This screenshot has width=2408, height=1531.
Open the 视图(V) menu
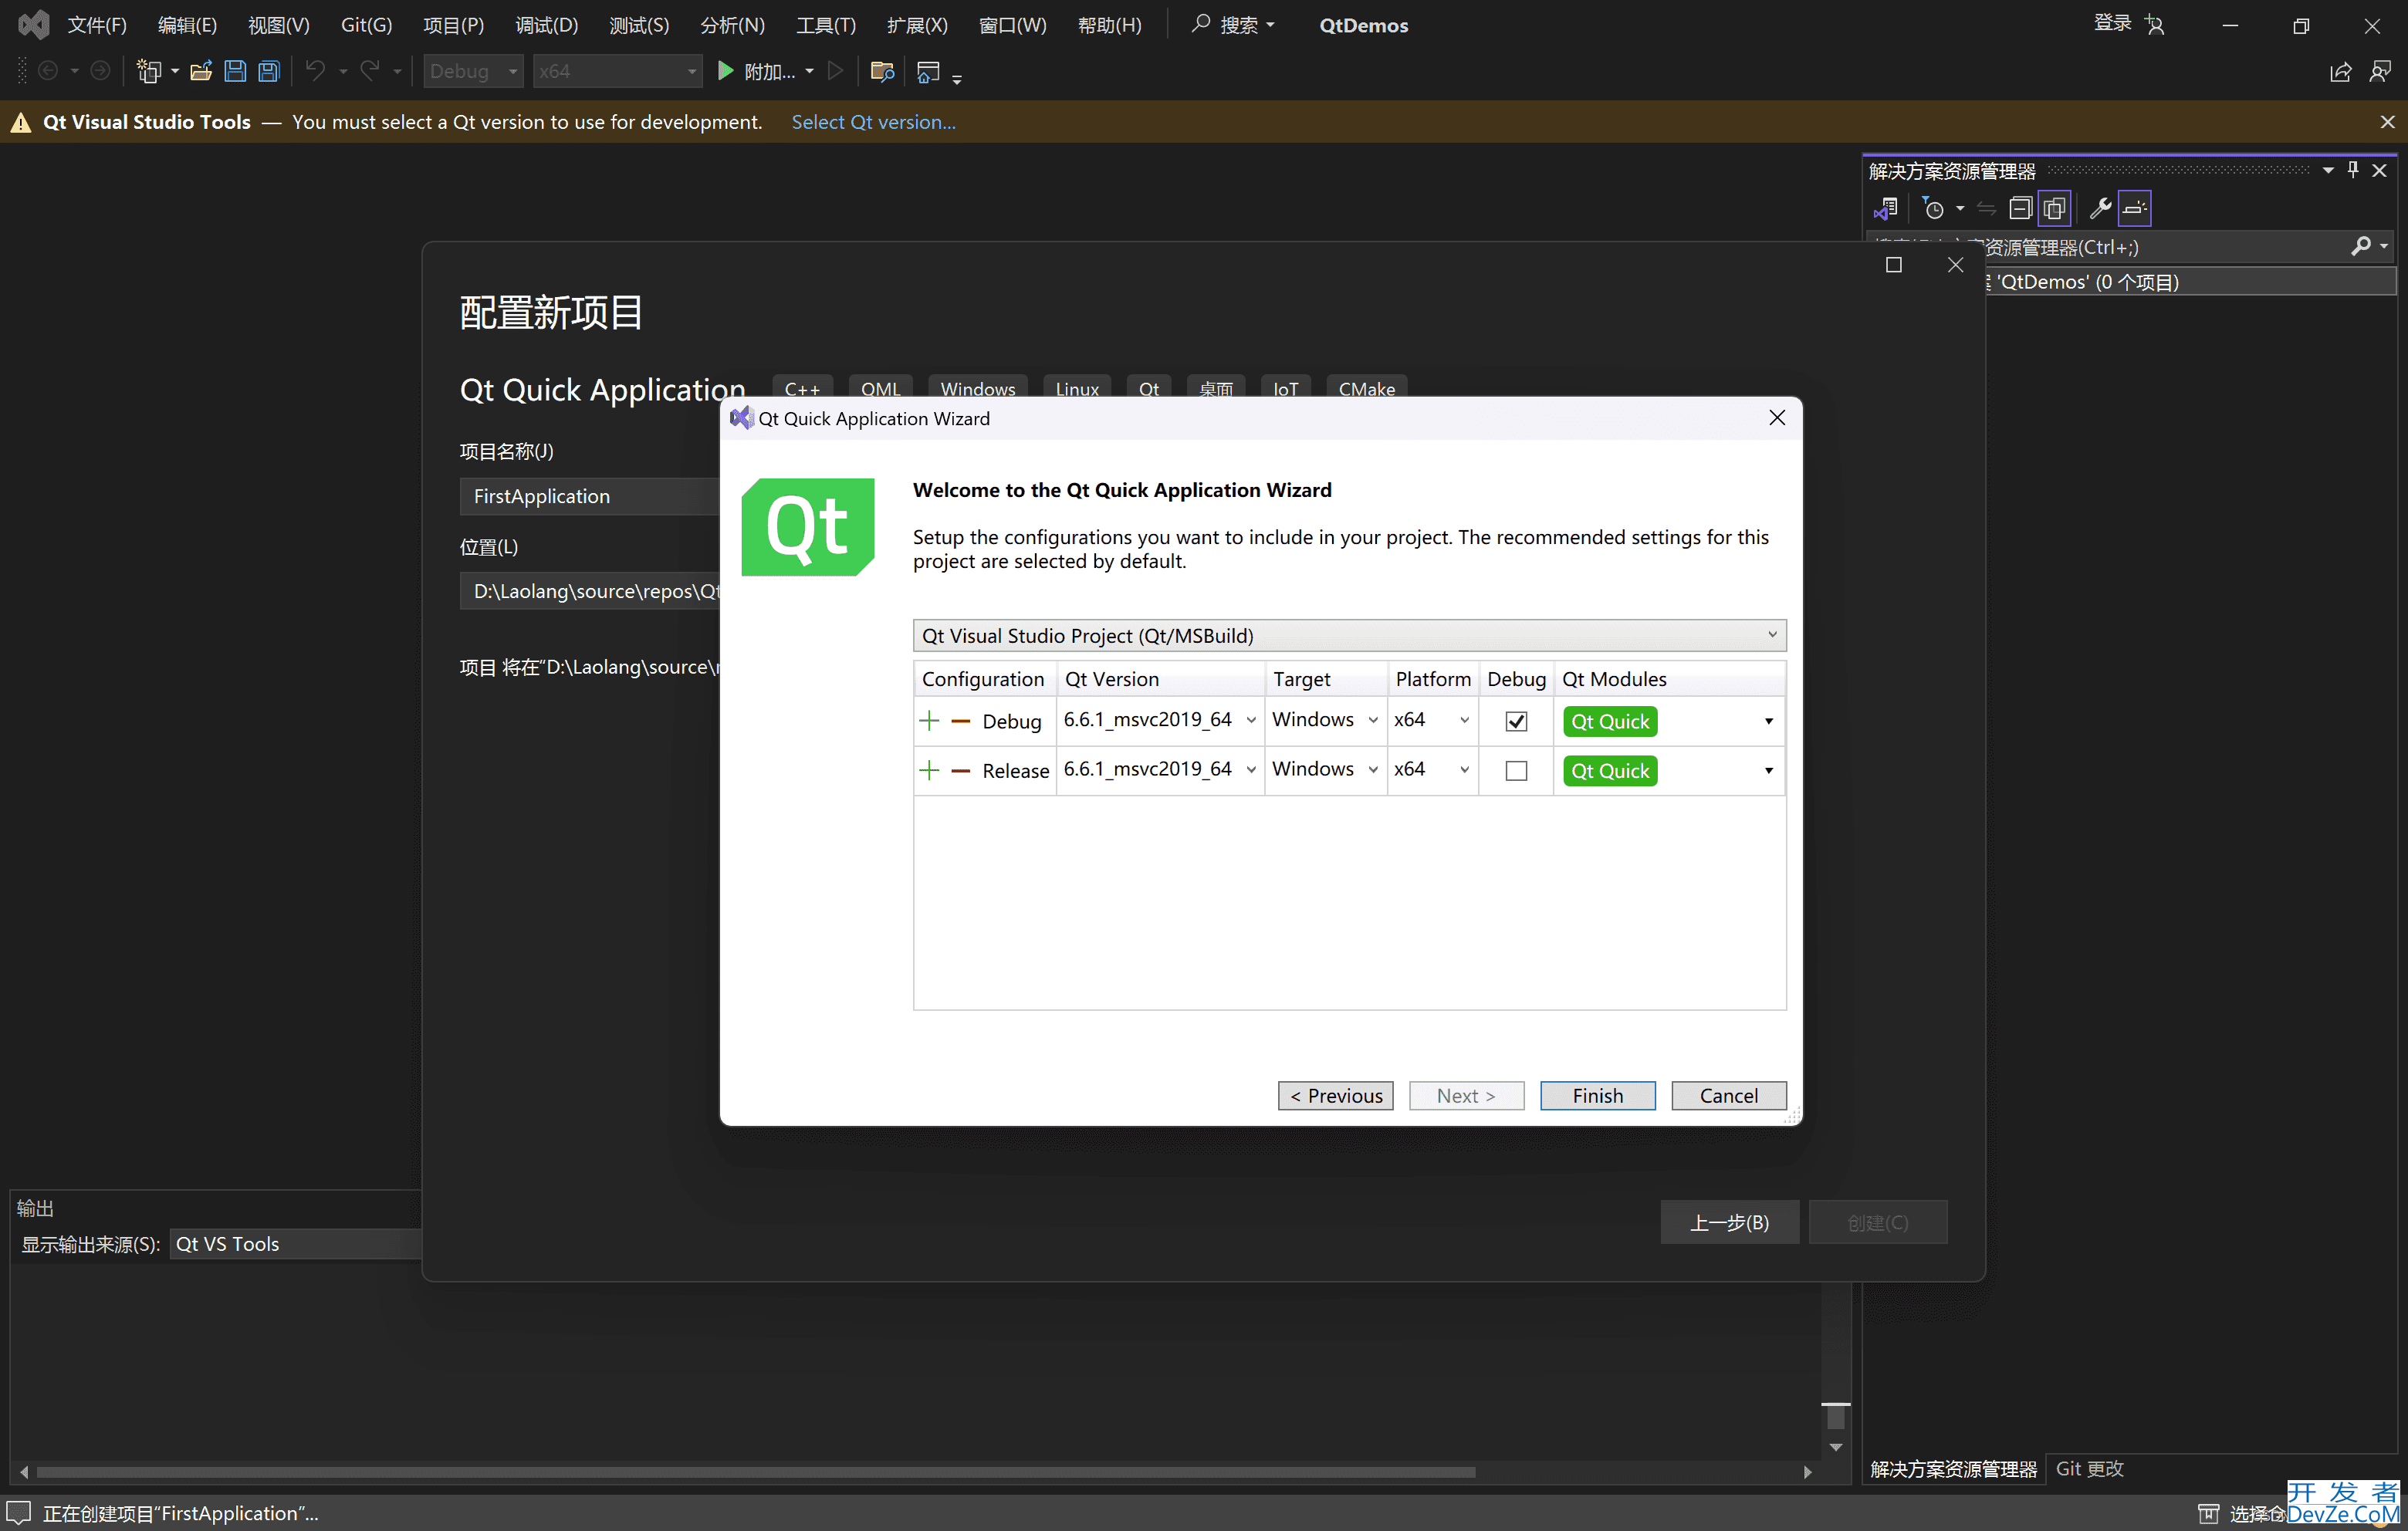pyautogui.click(x=279, y=25)
